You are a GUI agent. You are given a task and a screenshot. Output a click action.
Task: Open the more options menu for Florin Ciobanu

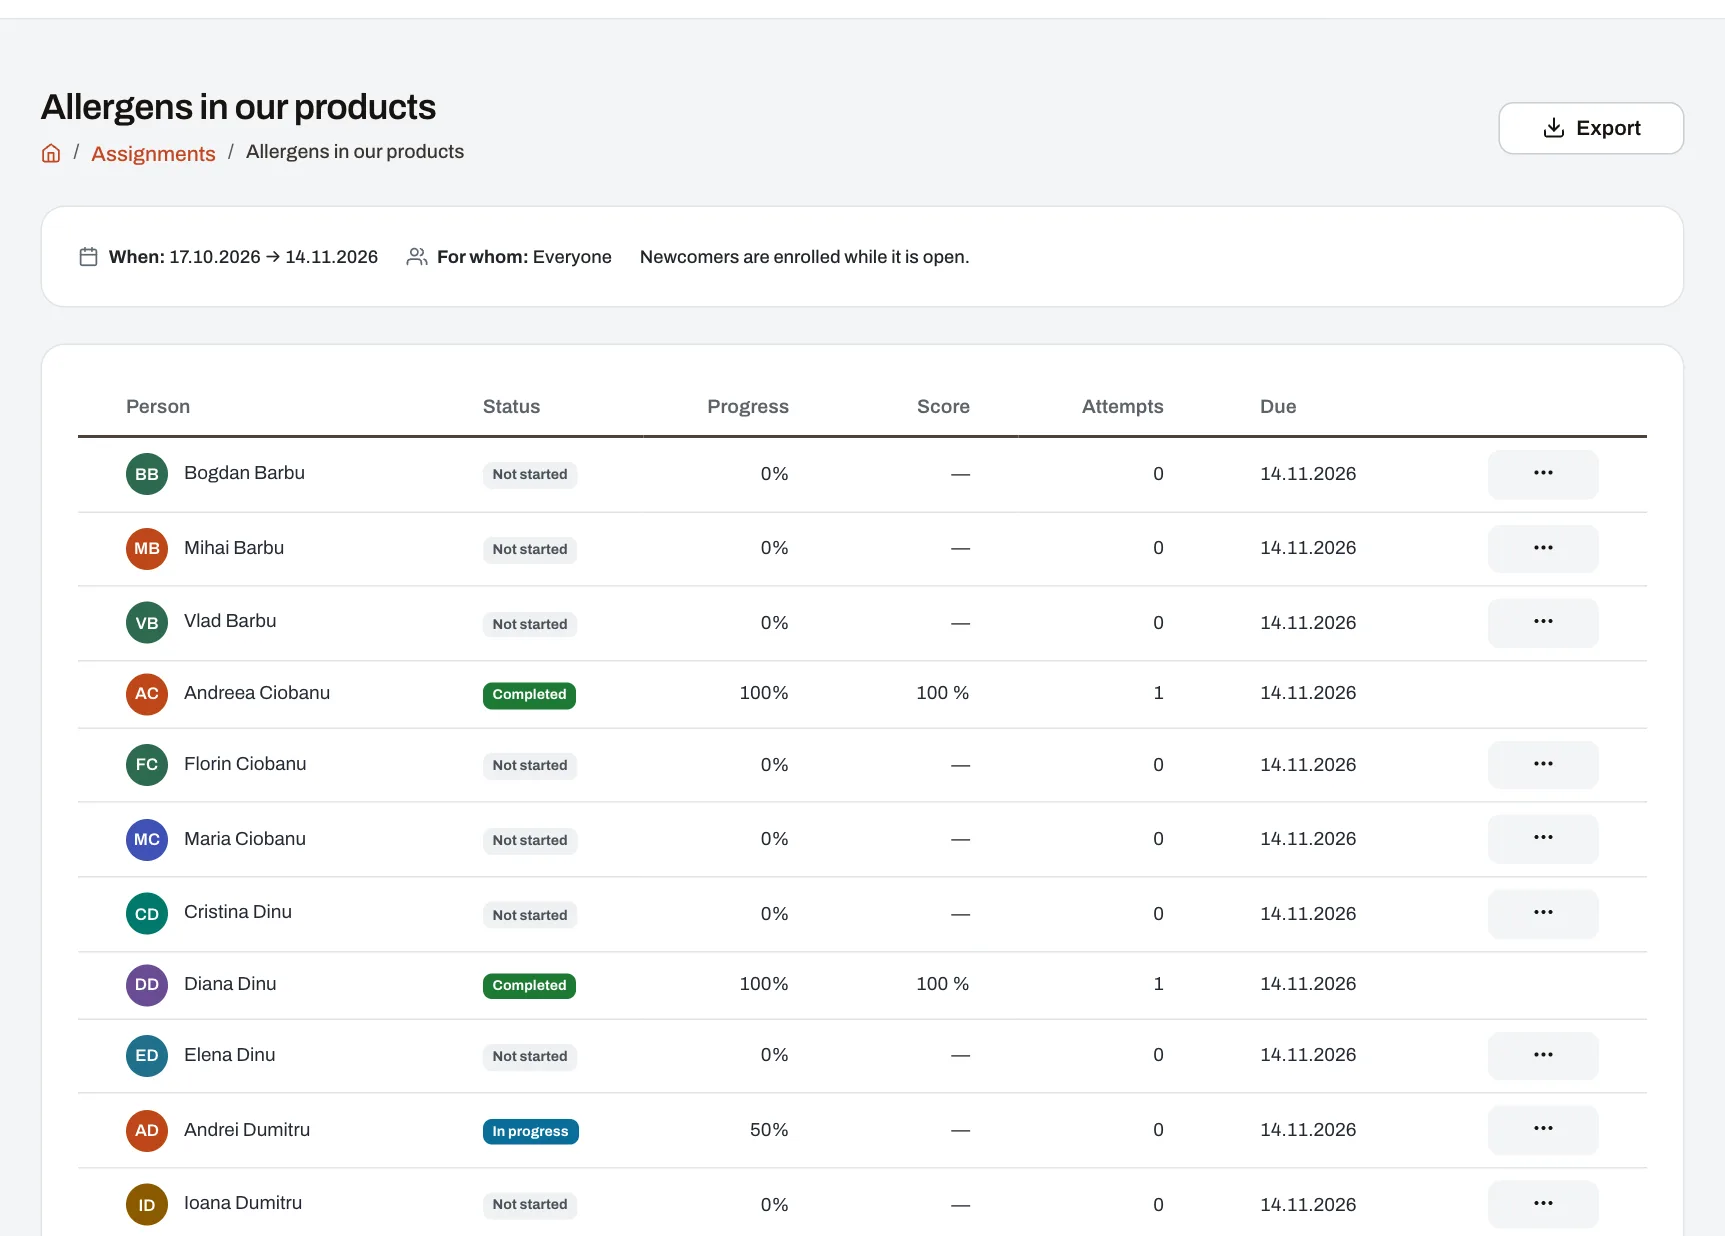[1542, 765]
